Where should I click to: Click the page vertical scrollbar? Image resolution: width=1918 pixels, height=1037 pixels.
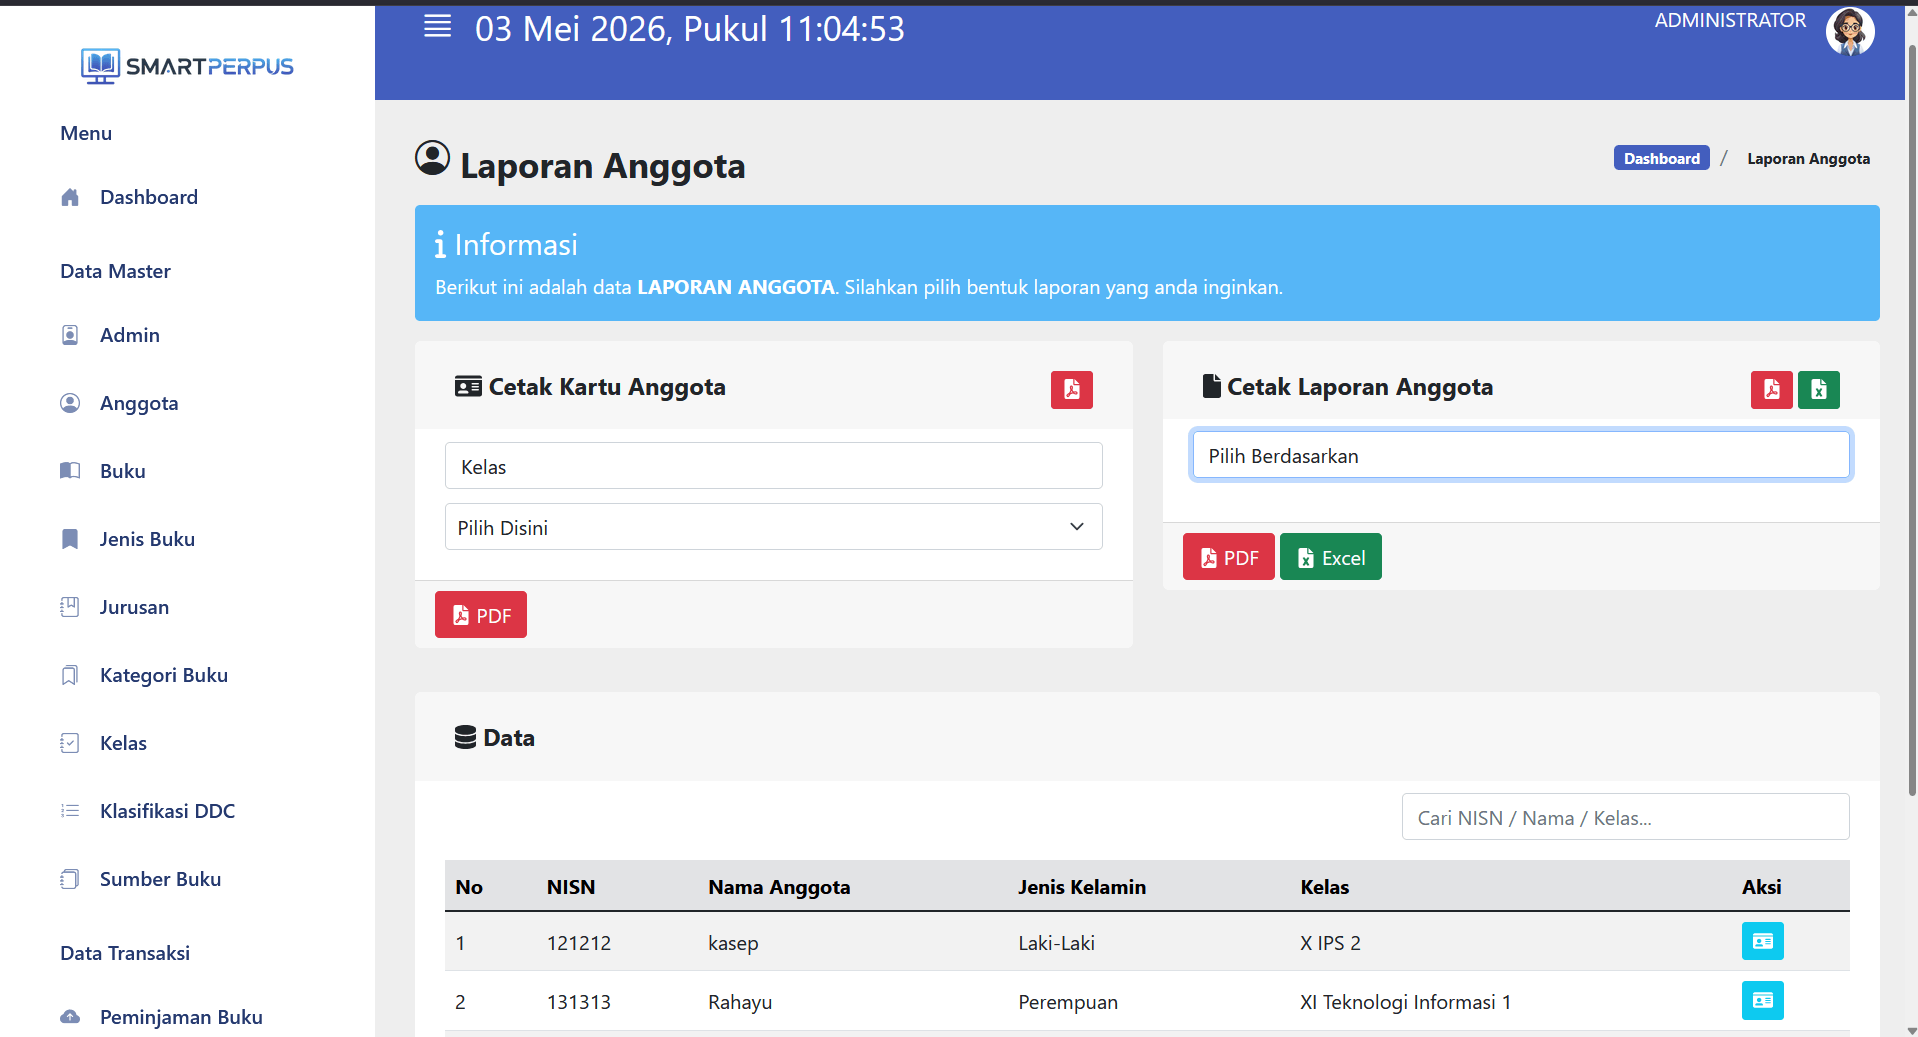pyautogui.click(x=1911, y=420)
